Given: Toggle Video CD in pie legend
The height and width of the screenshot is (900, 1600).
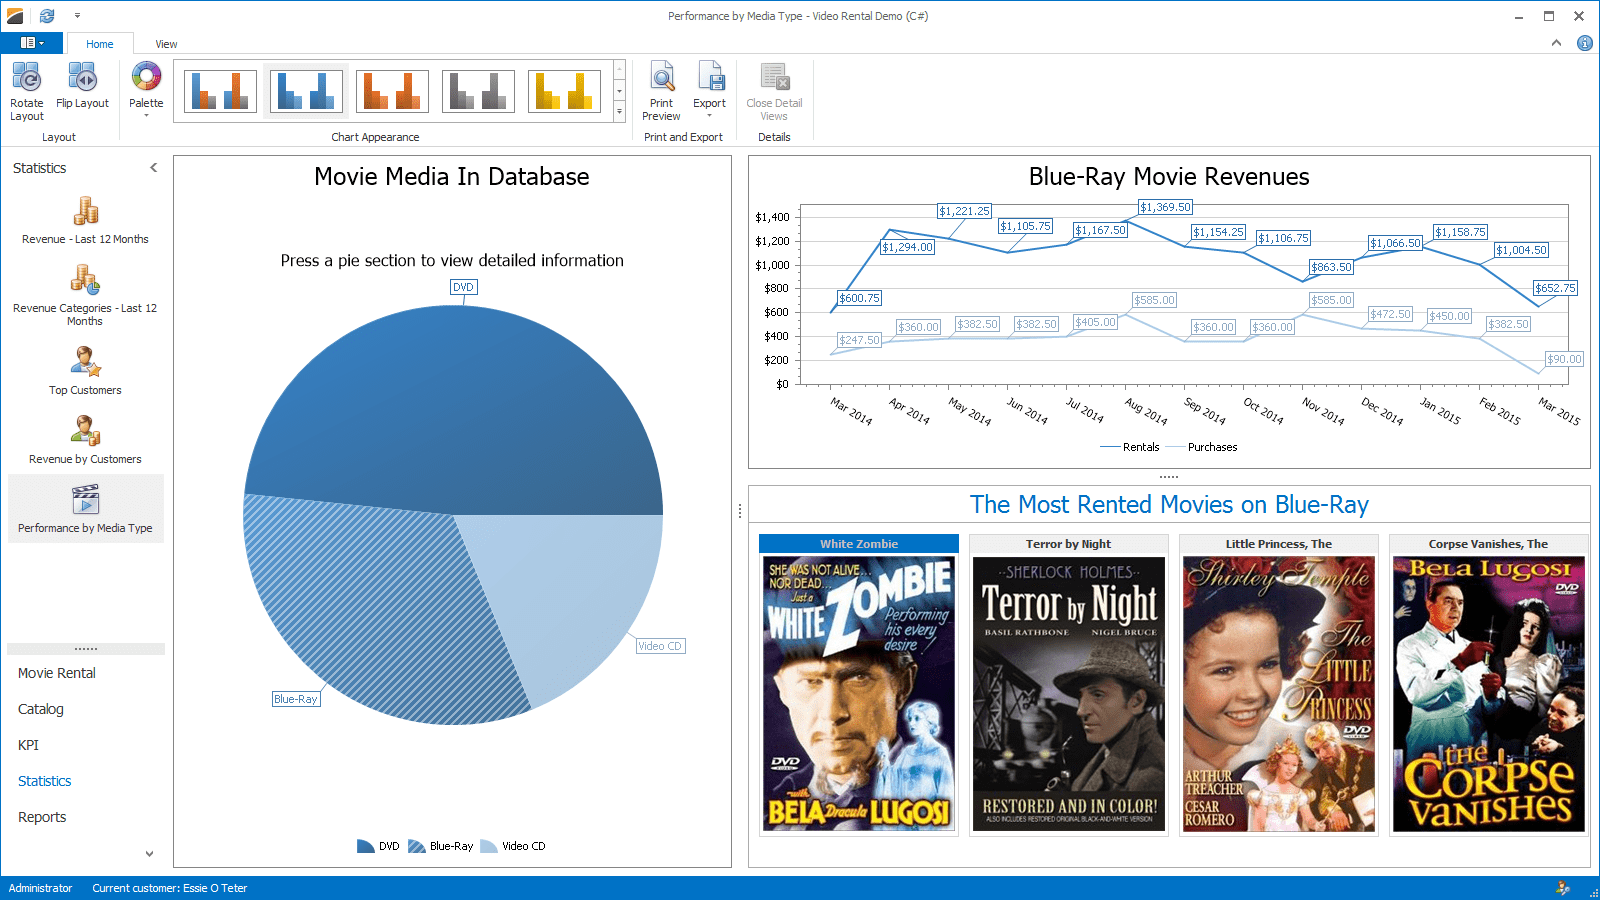Looking at the screenshot, I should click(x=513, y=846).
